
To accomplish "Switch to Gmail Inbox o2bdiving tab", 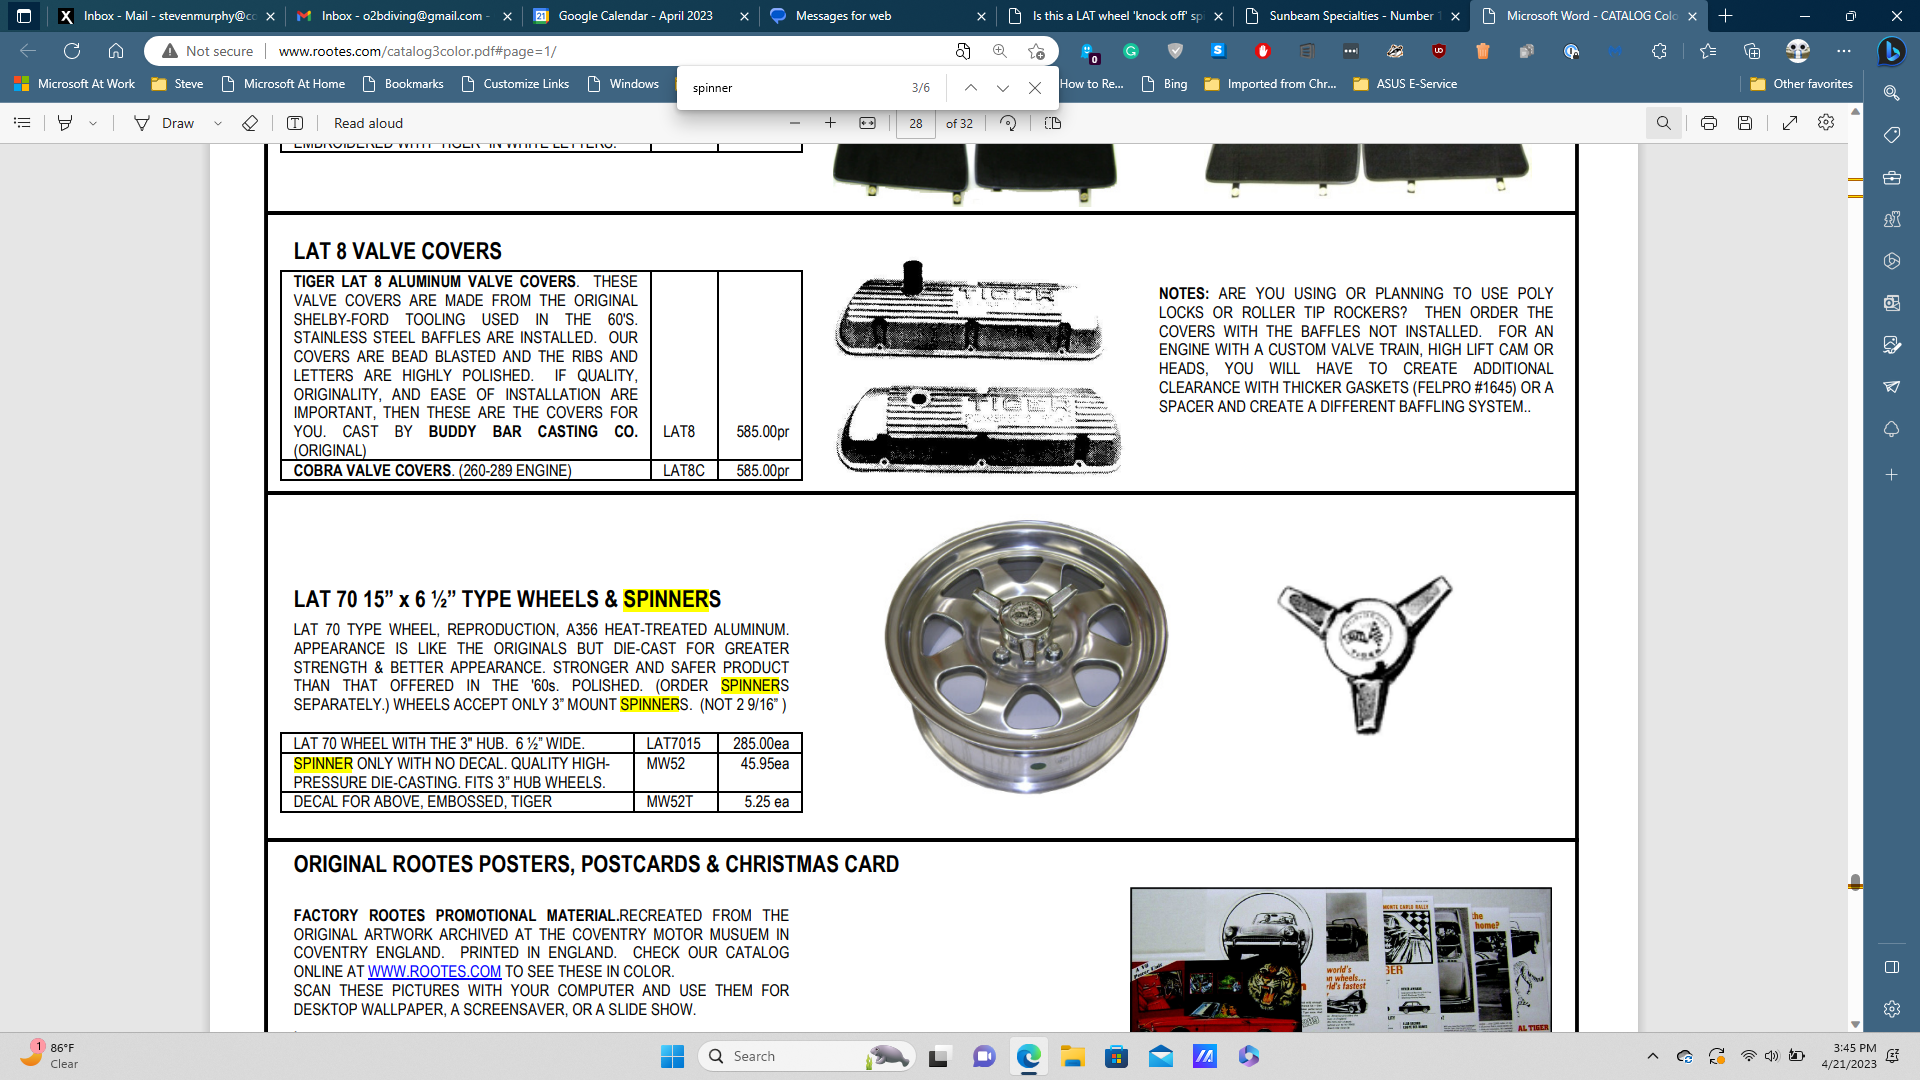I will coord(404,16).
